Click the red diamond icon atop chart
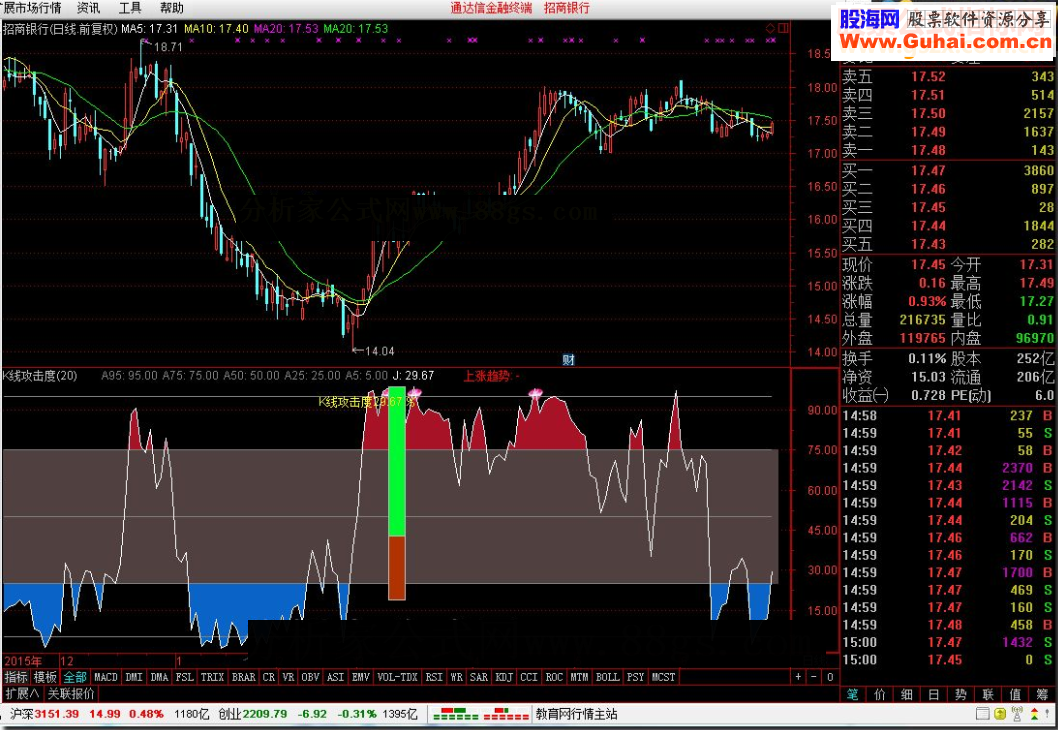Screen dimensions: 1058x730 (770, 28)
